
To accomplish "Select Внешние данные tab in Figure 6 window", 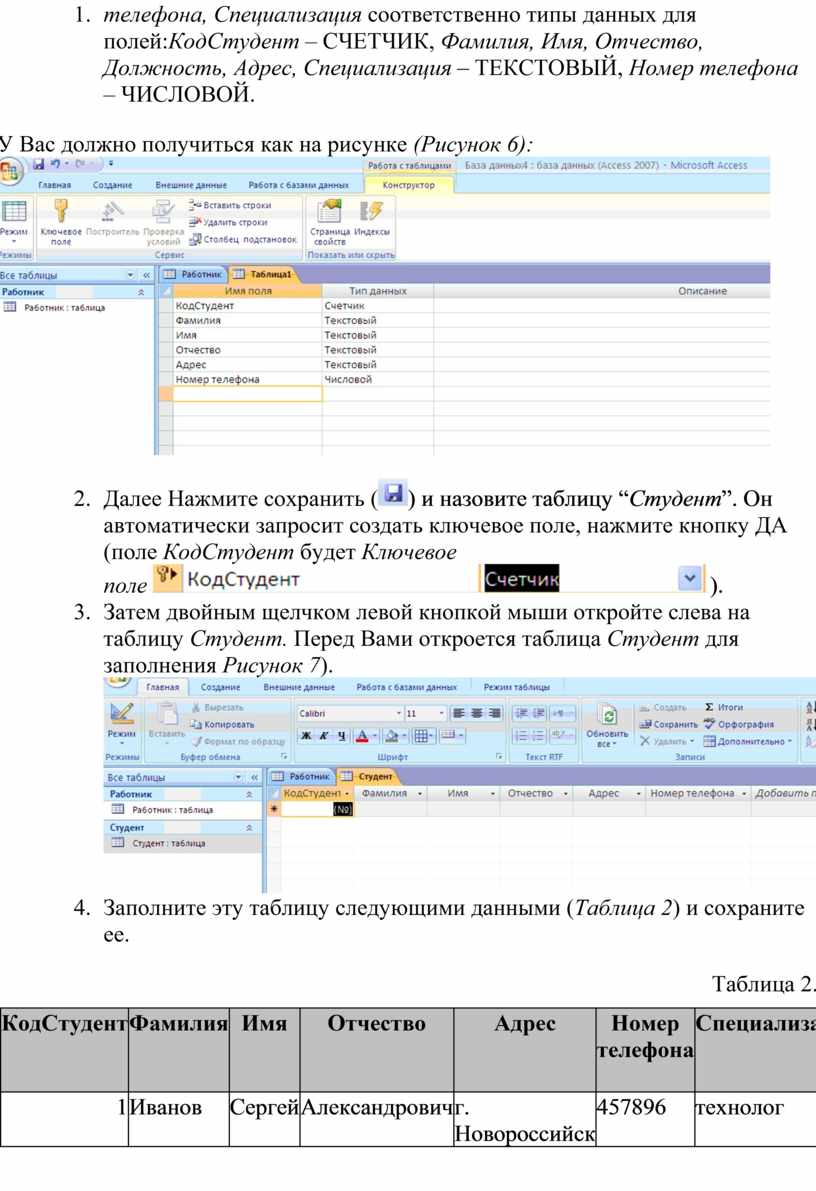I will 191,185.
